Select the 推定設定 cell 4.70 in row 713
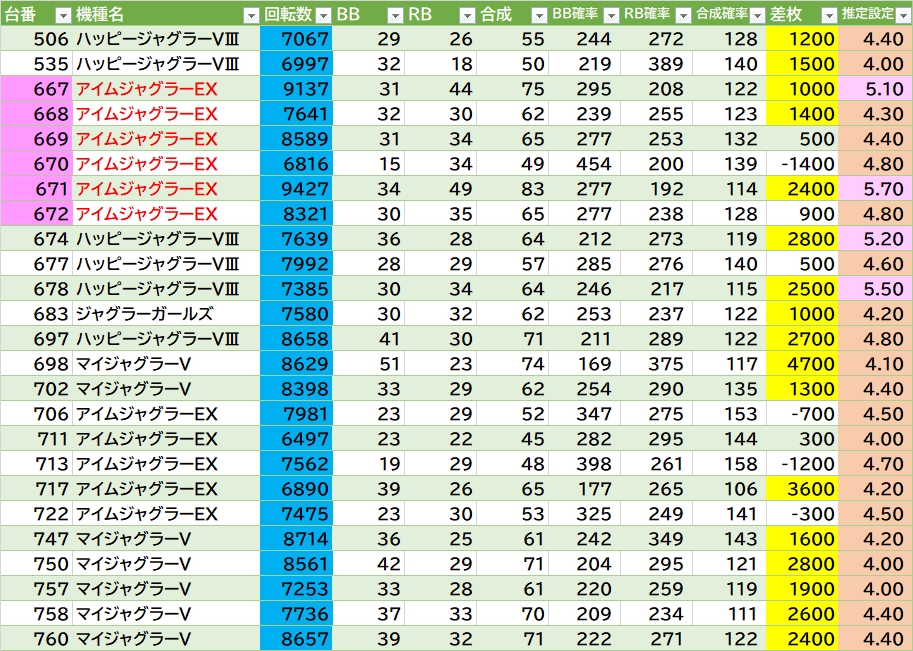Screen dimensions: 913x651 pyautogui.click(x=876, y=464)
